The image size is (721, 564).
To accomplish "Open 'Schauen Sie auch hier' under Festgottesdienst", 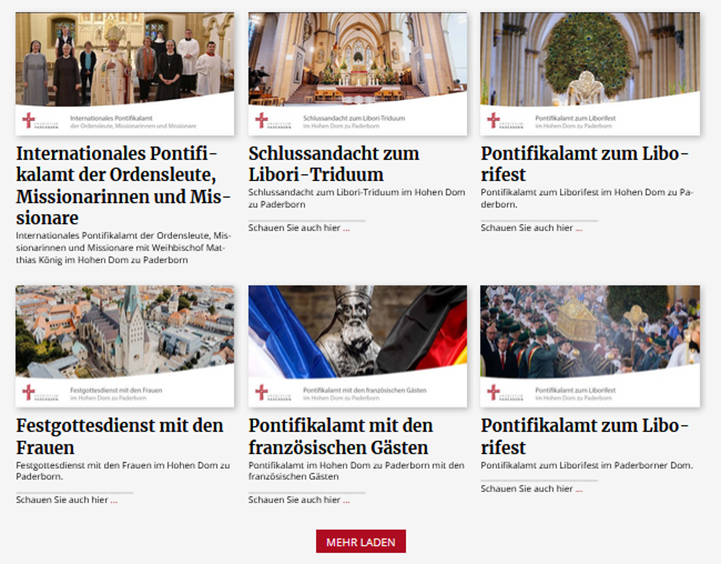I will click(67, 500).
